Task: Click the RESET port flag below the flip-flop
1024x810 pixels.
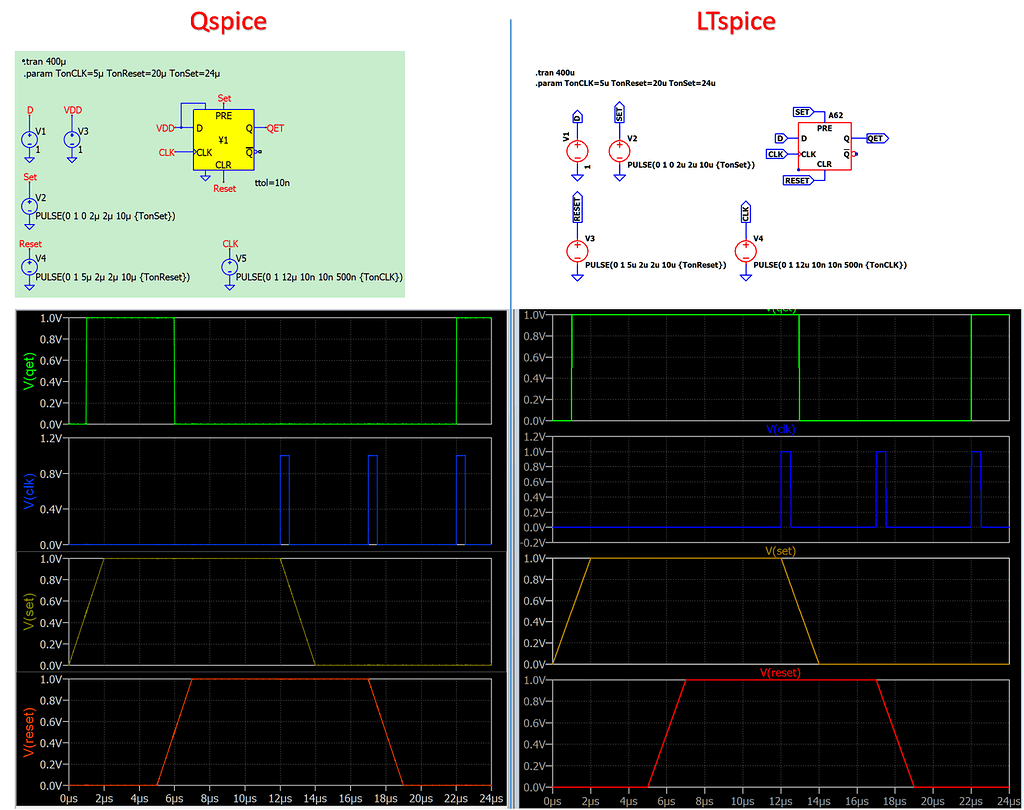Action: click(x=799, y=180)
